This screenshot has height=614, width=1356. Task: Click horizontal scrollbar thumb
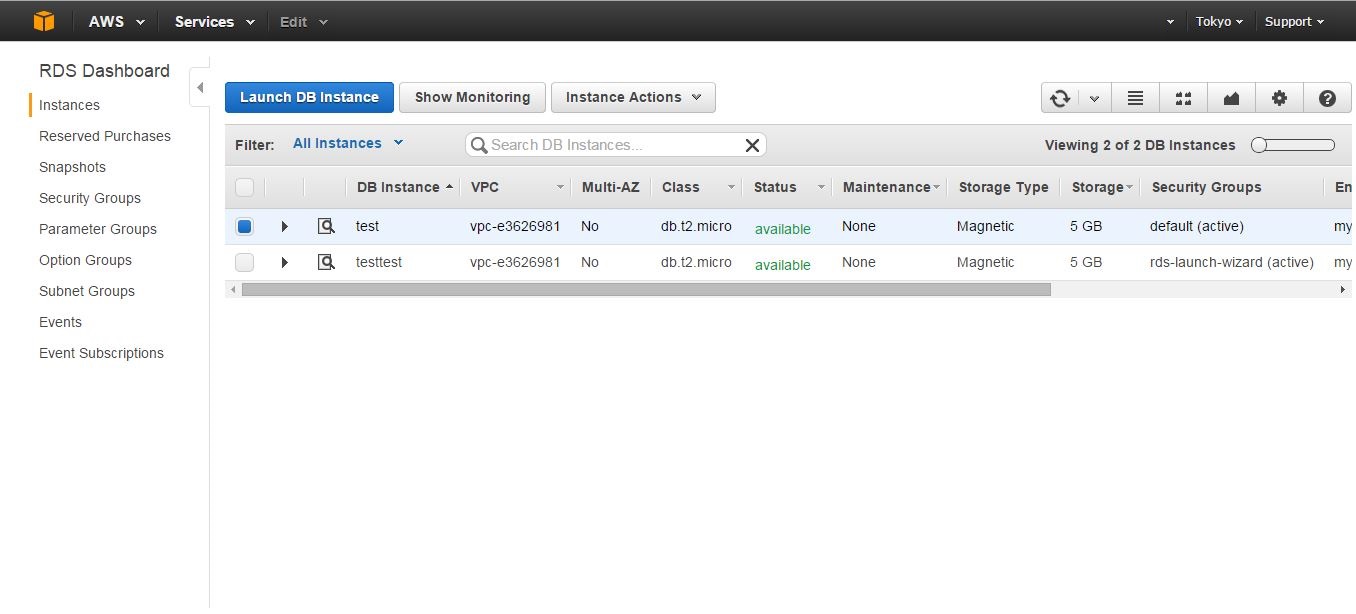tap(646, 289)
